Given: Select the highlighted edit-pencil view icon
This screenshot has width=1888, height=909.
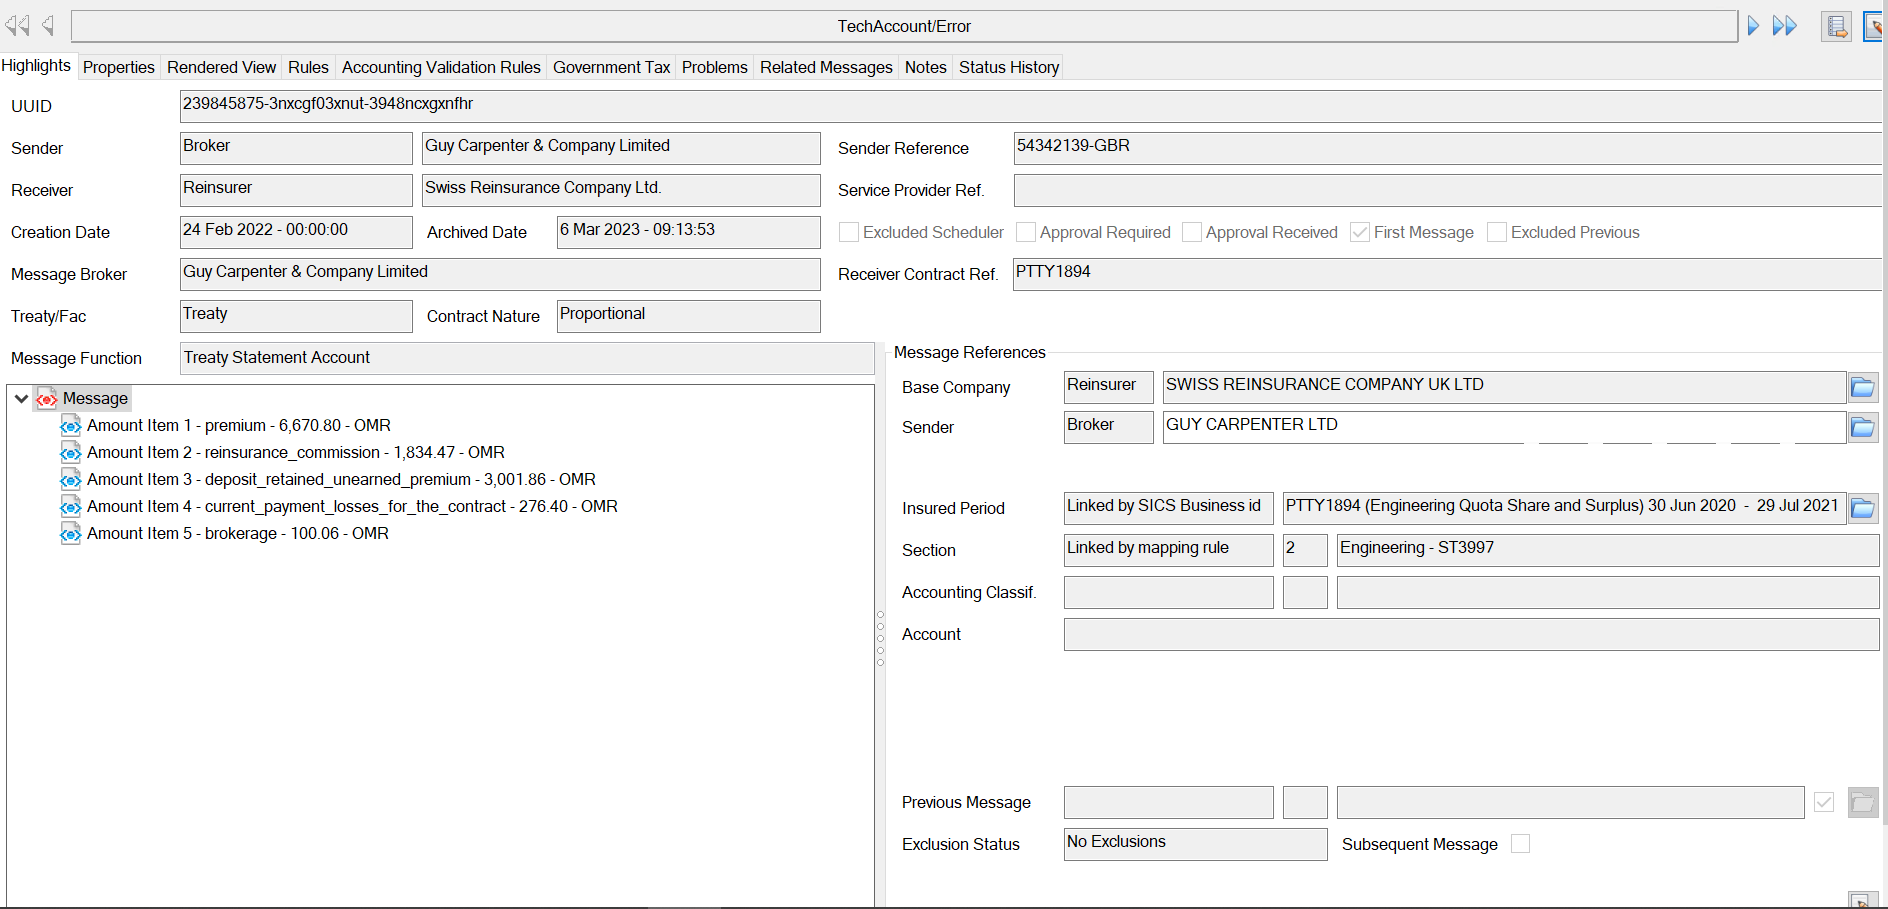Looking at the screenshot, I should (x=1873, y=27).
